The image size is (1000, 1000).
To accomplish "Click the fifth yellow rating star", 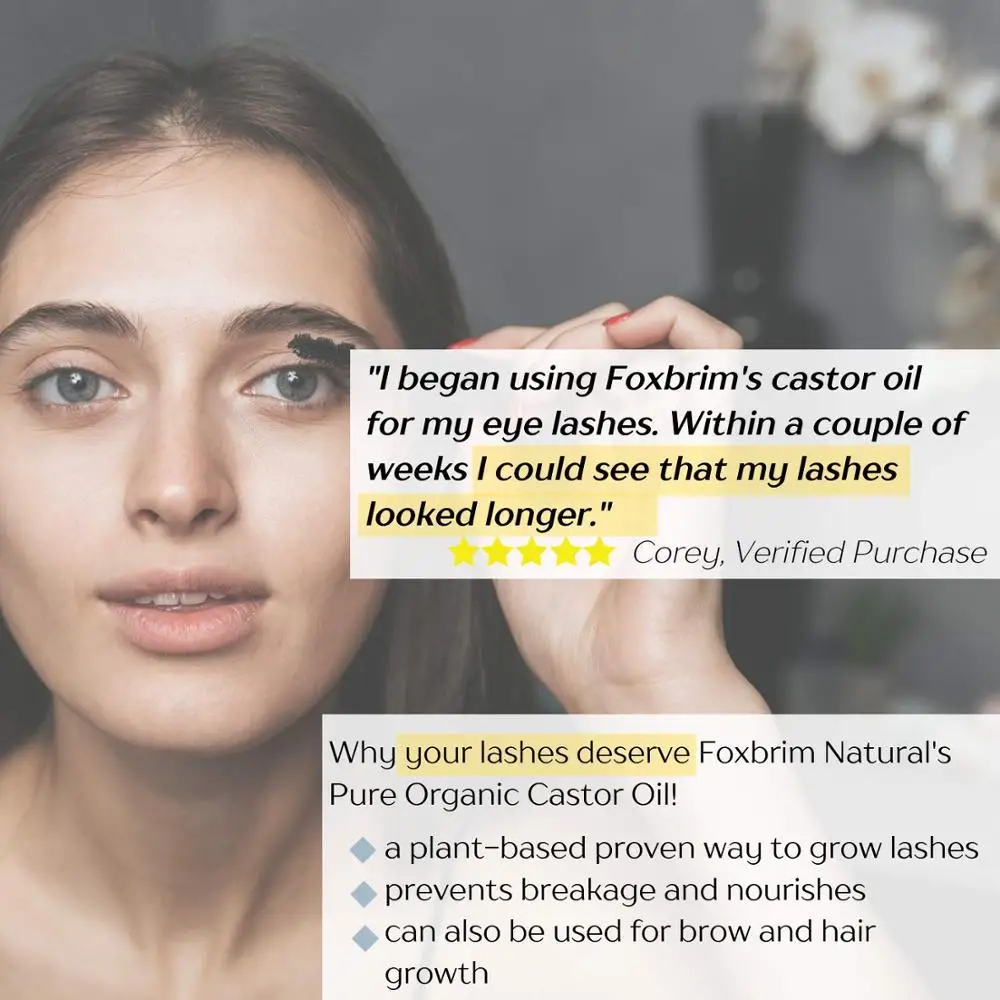I will click(x=599, y=552).
